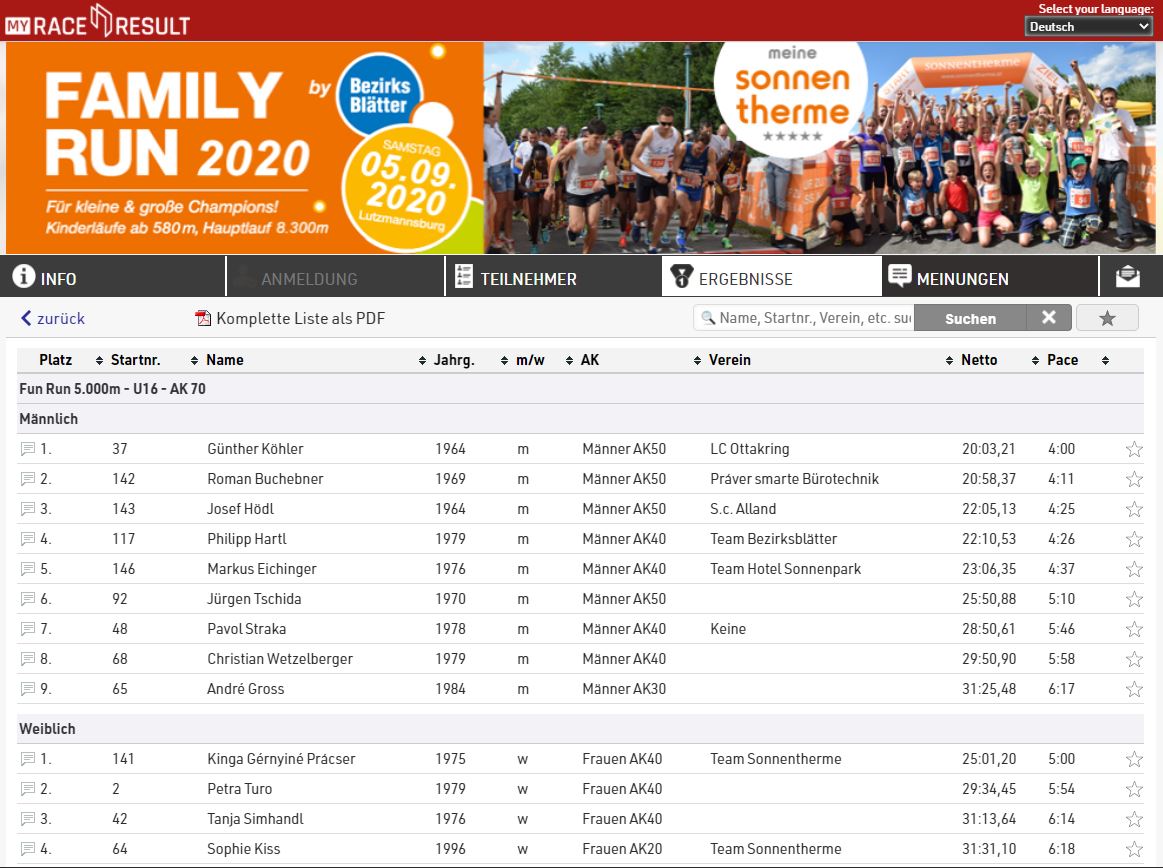Go back via the zurück link
Image resolution: width=1163 pixels, height=868 pixels.
(53, 318)
